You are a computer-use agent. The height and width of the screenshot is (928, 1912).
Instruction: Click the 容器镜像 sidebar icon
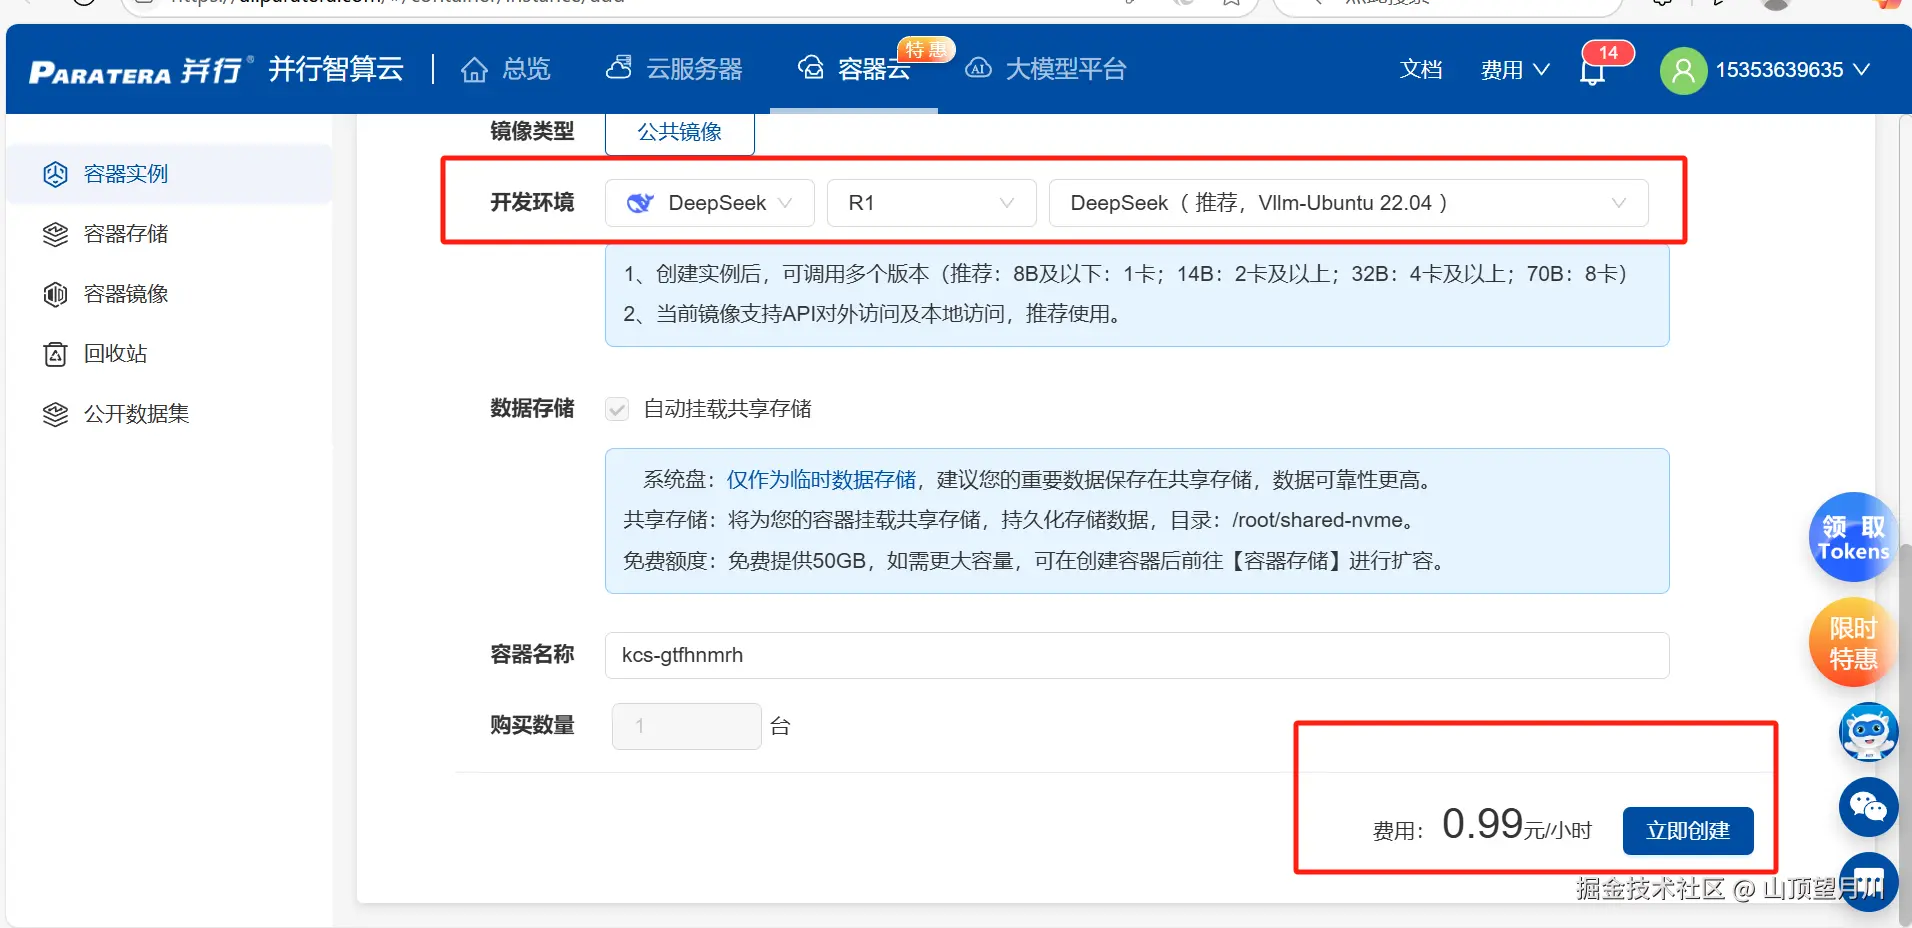pos(56,294)
